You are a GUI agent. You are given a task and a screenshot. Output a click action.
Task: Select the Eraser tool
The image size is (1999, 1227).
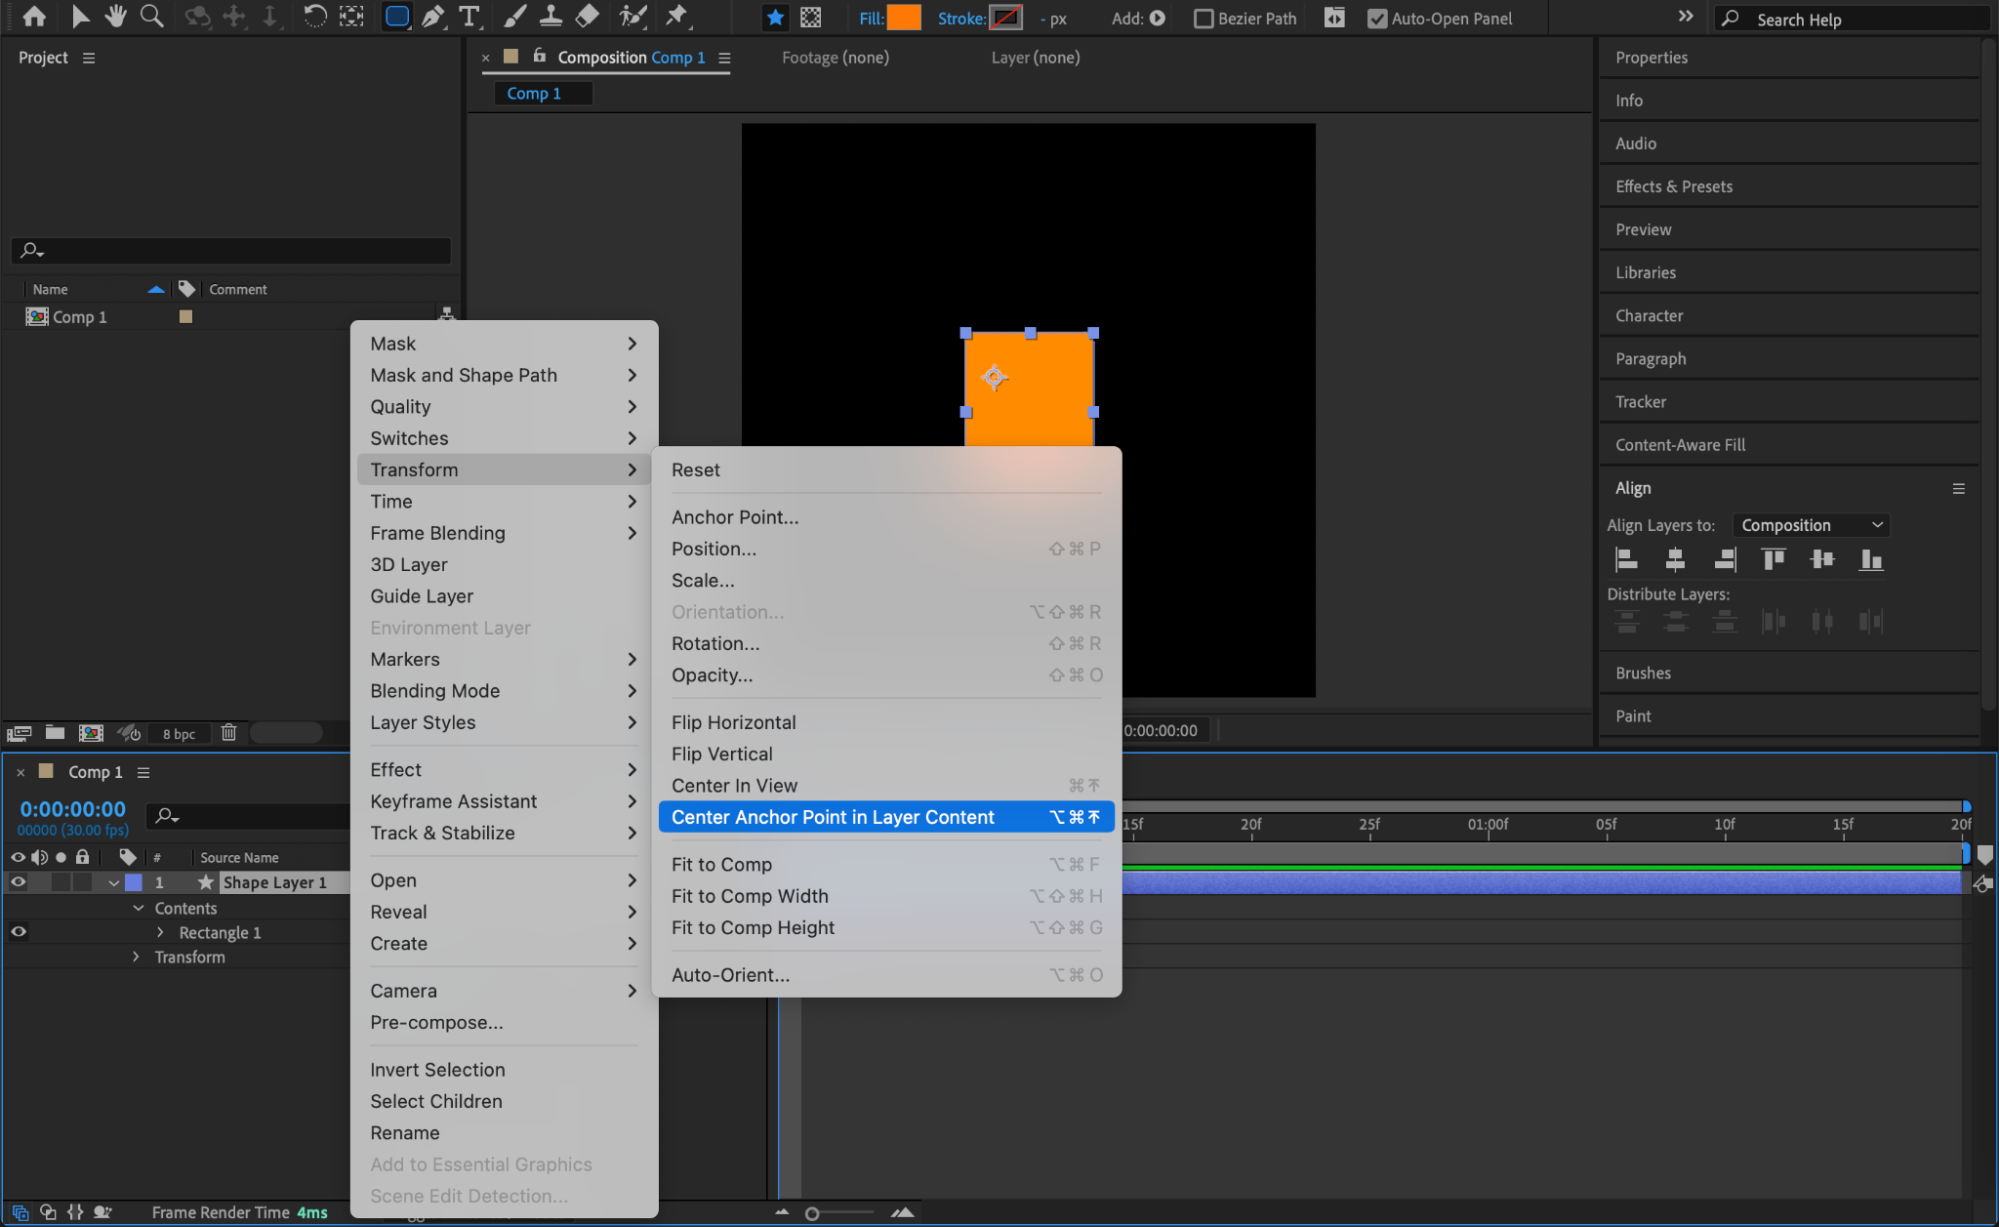pyautogui.click(x=588, y=16)
